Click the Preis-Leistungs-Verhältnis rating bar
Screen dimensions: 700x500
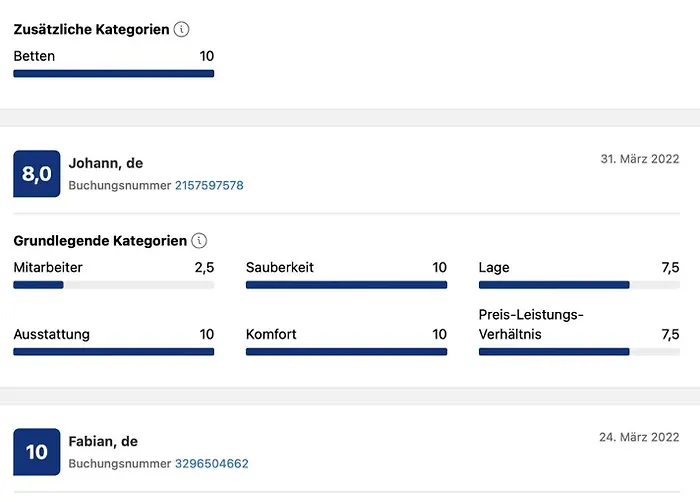point(579,352)
